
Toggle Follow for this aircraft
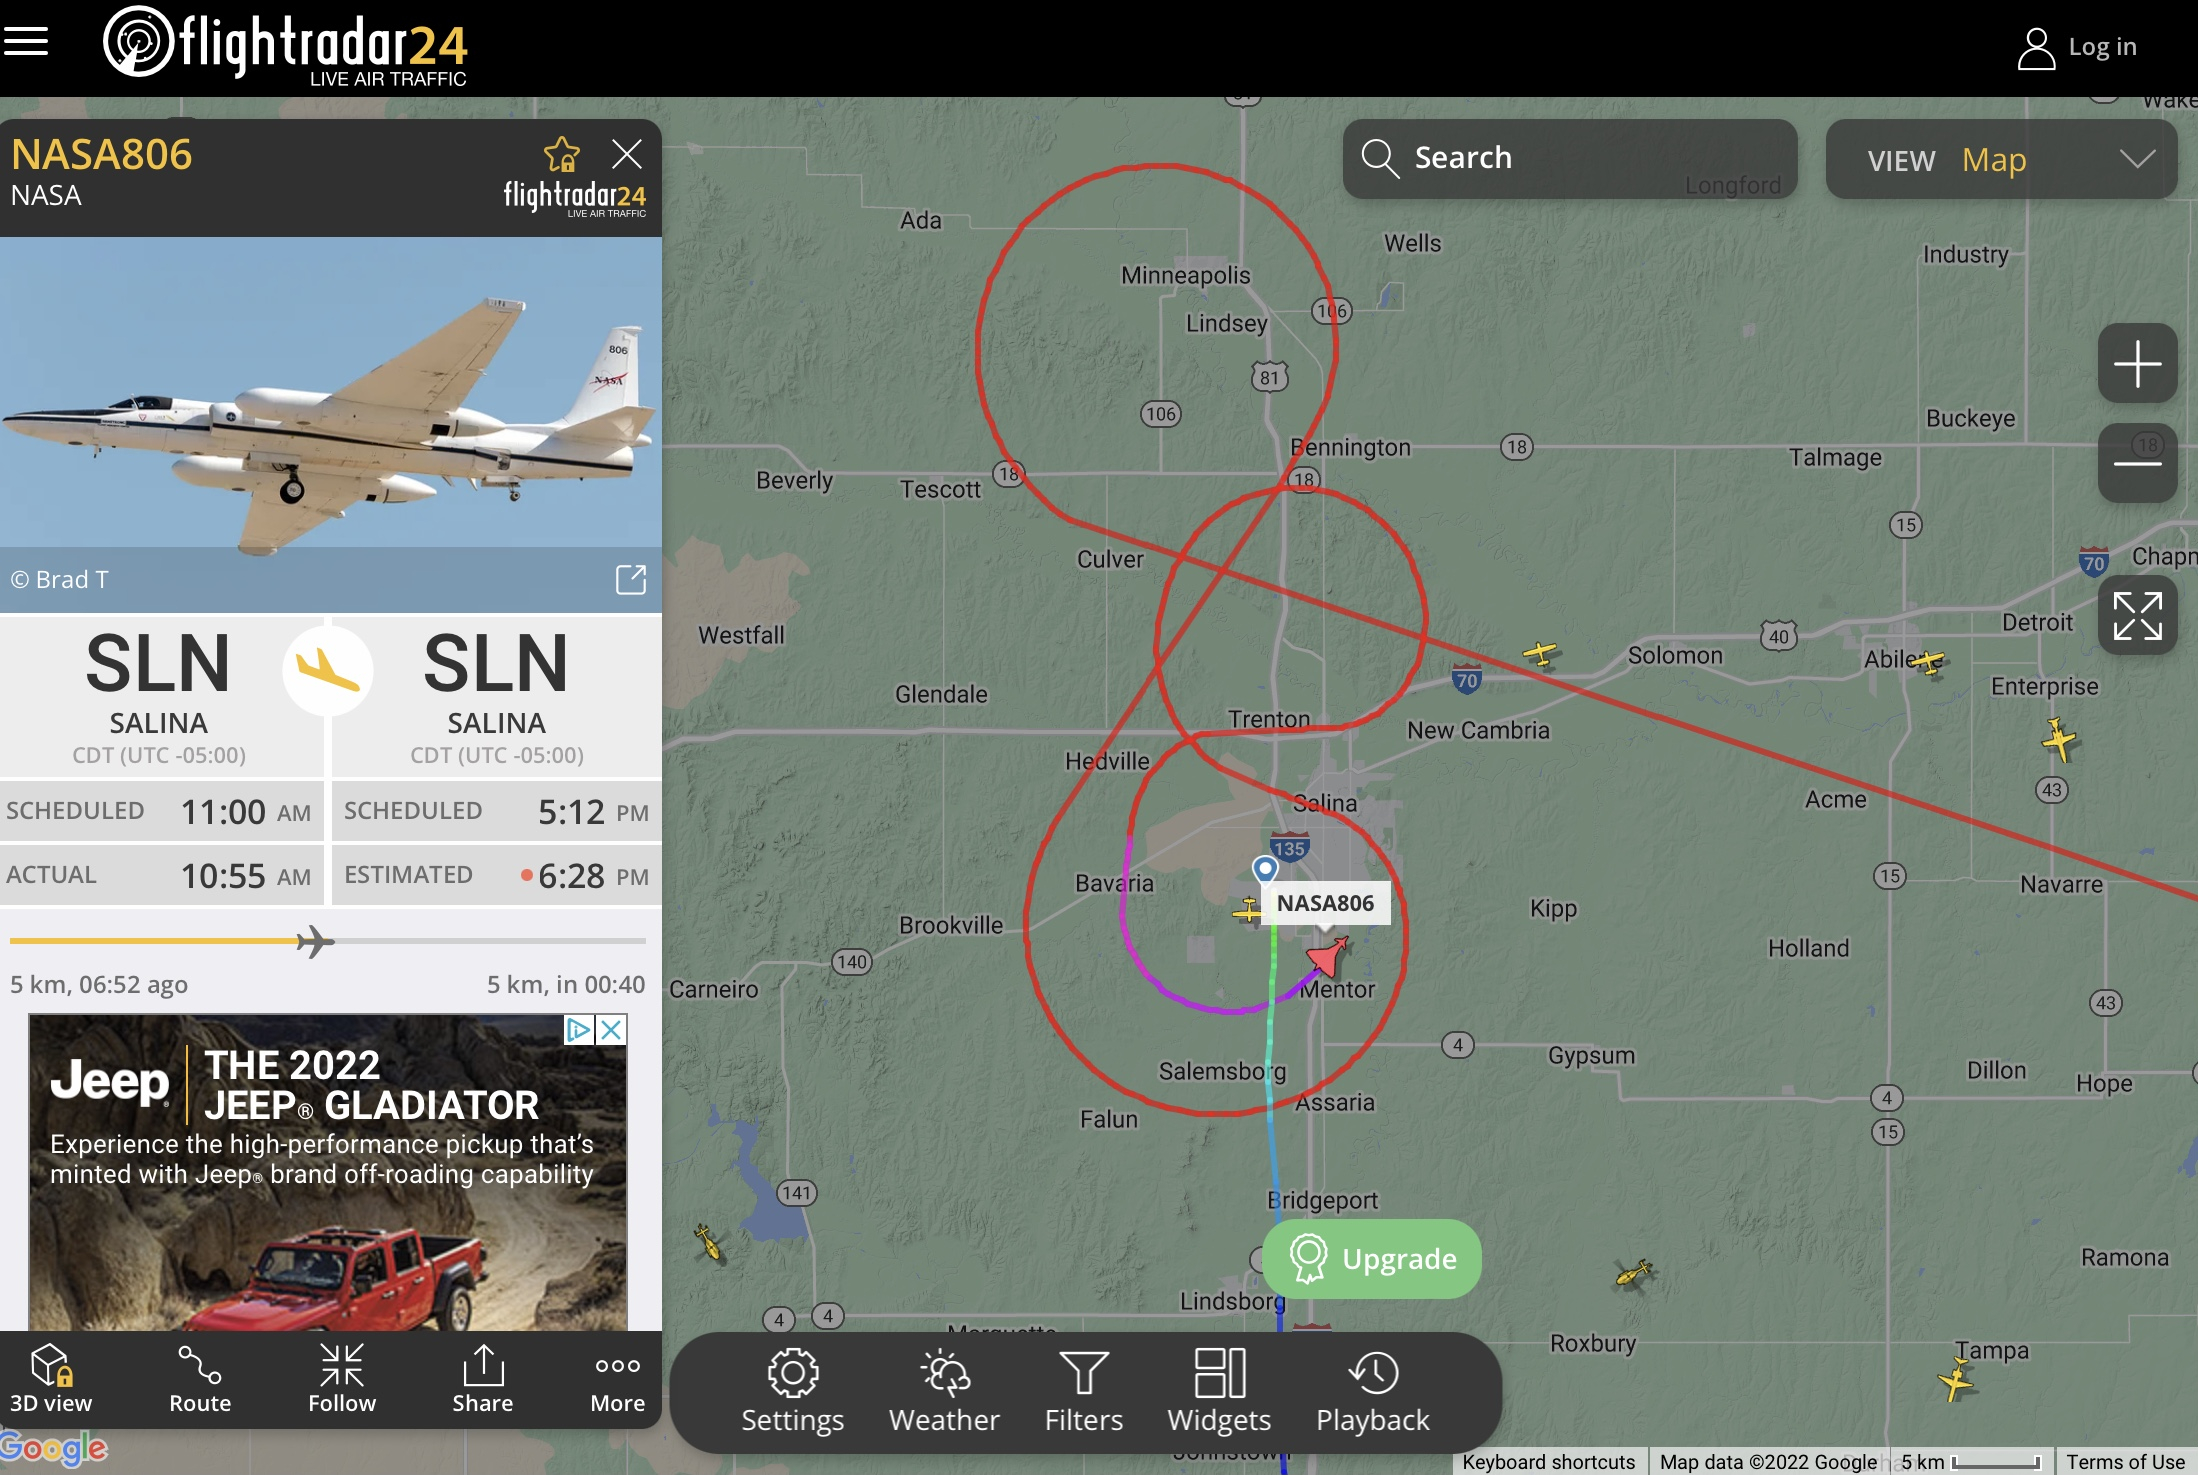342,1379
